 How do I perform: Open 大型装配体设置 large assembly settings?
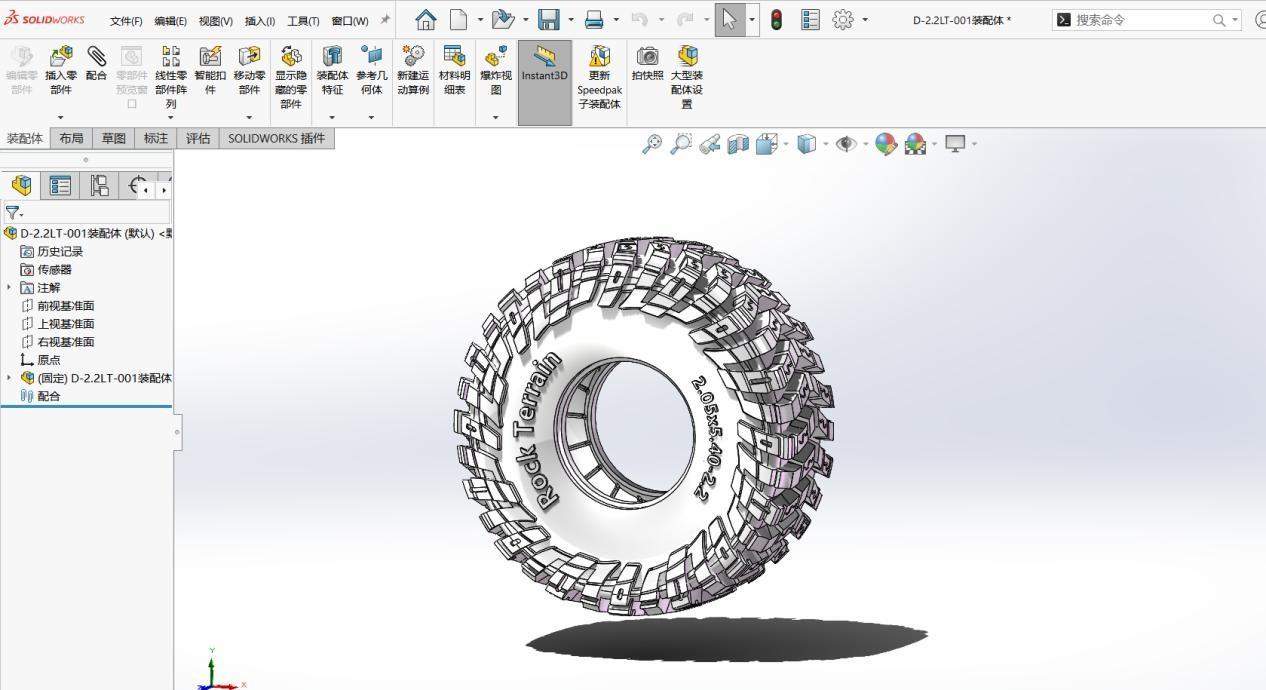687,77
